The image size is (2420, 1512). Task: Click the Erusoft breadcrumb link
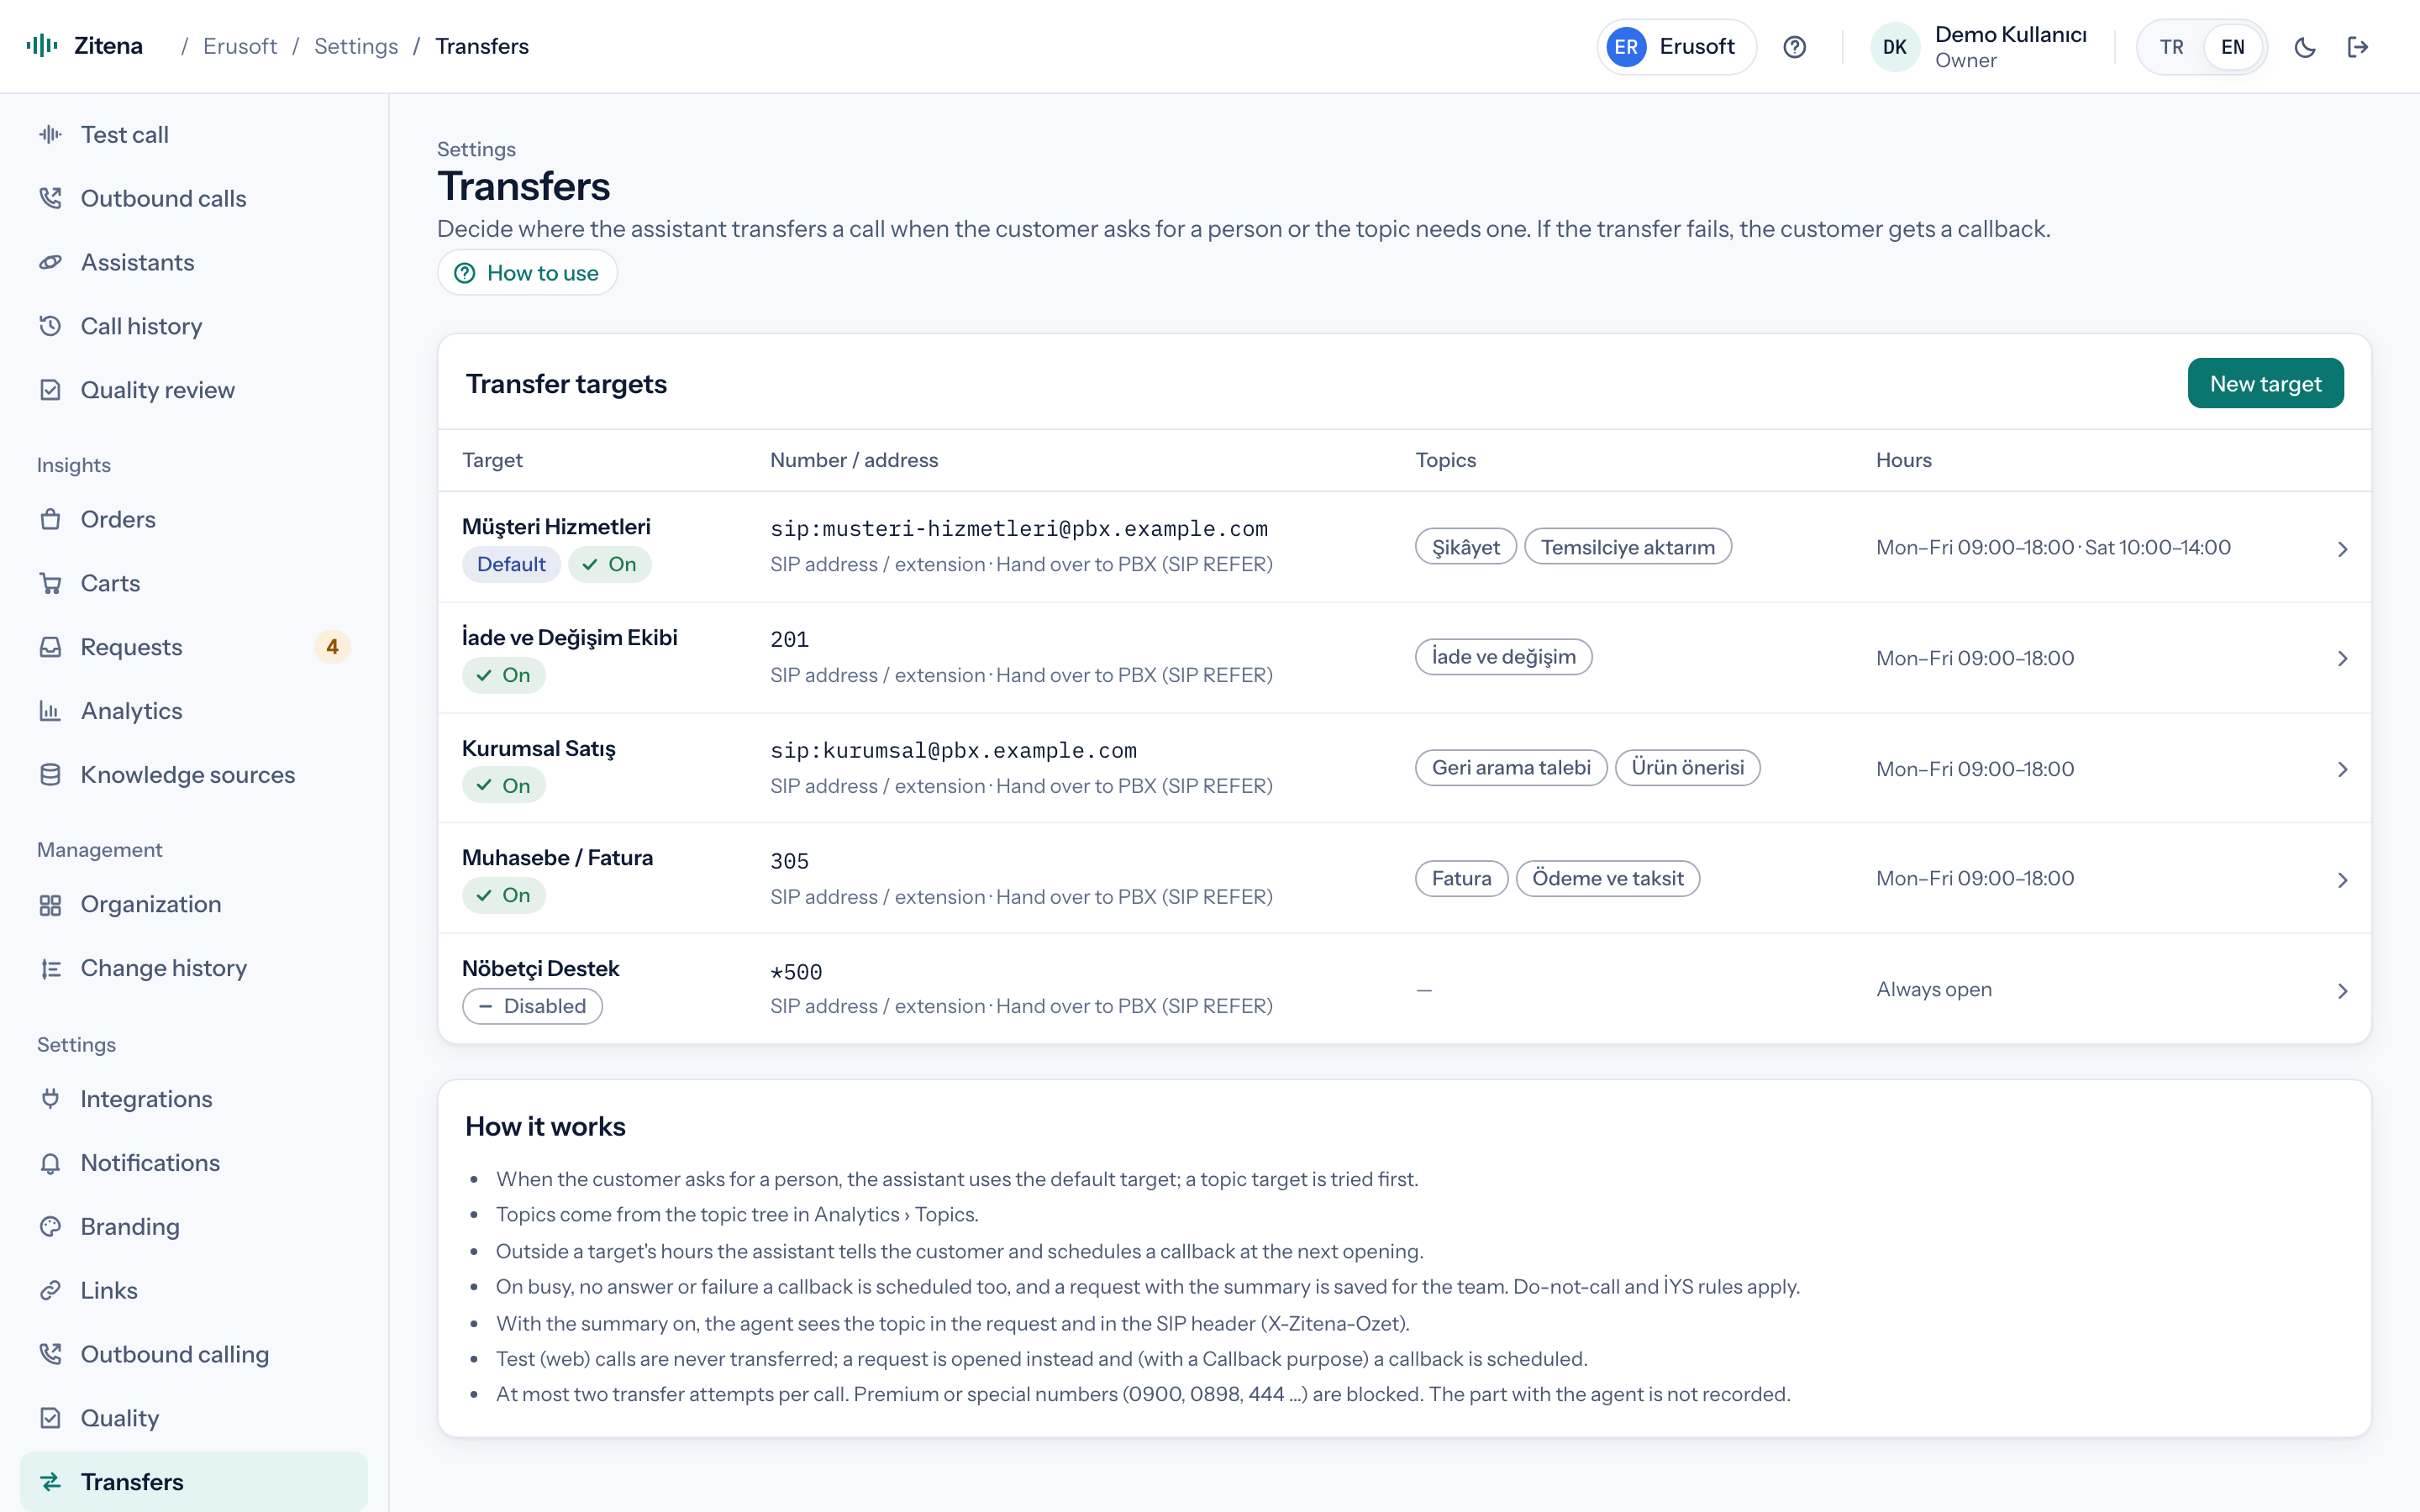tap(240, 46)
